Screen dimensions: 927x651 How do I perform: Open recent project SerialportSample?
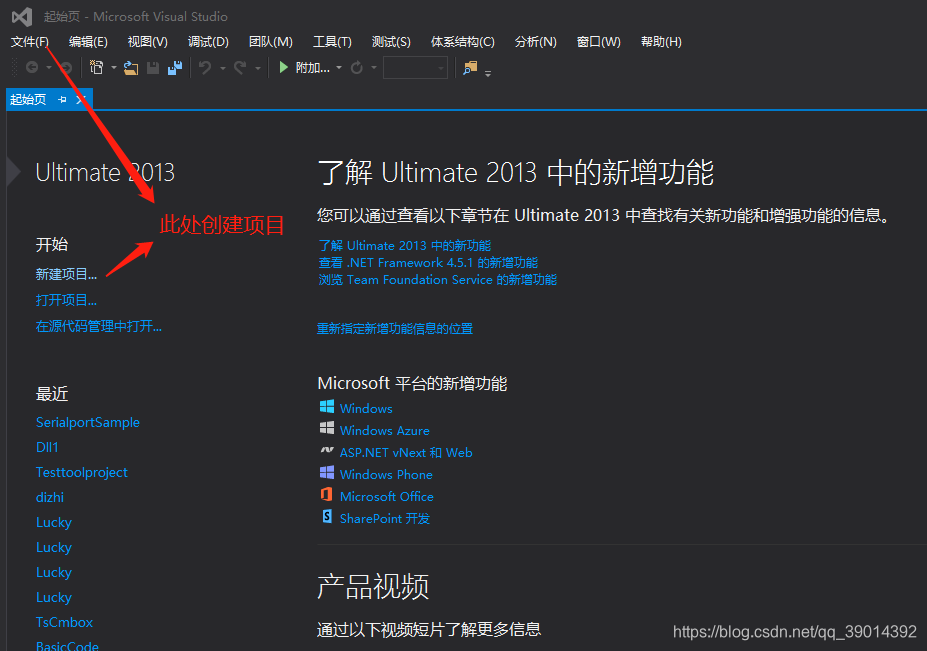[x=87, y=422]
